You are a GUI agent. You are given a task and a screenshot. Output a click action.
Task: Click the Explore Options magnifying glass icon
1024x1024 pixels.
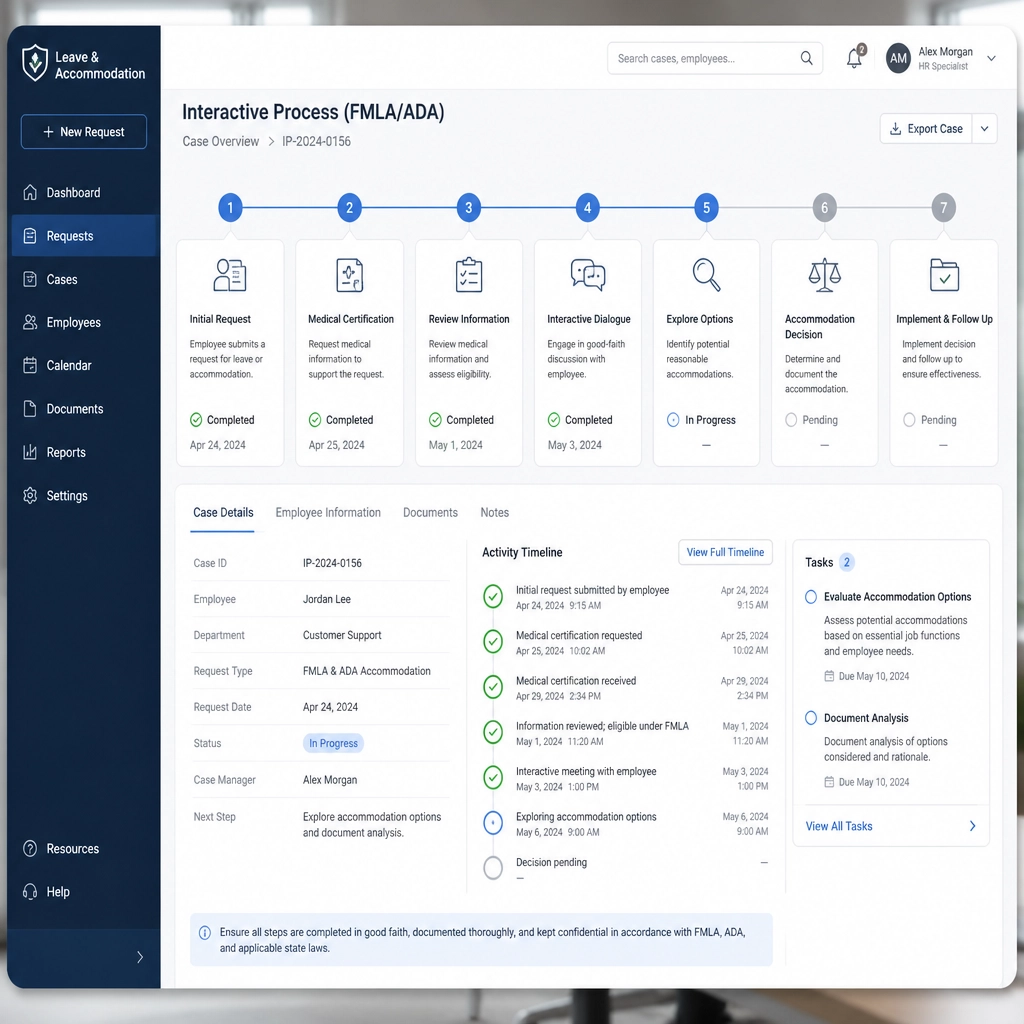(706, 274)
